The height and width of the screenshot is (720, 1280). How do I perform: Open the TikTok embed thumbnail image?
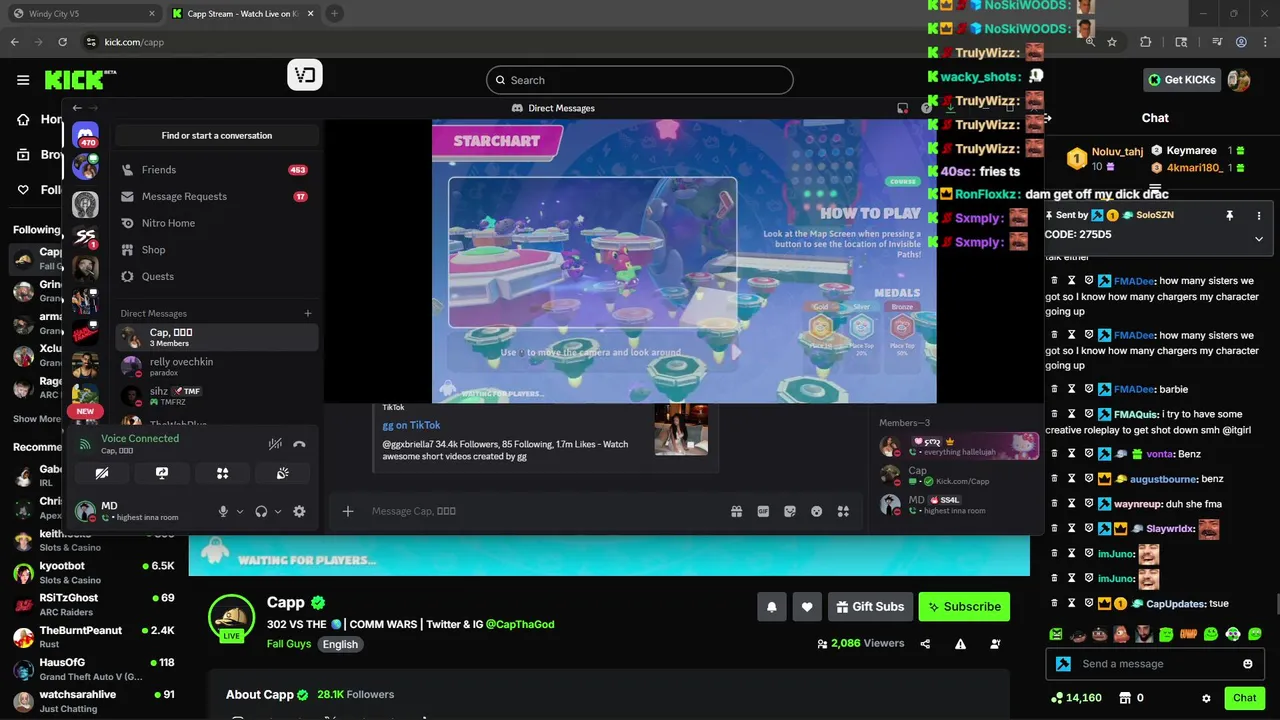(x=681, y=429)
